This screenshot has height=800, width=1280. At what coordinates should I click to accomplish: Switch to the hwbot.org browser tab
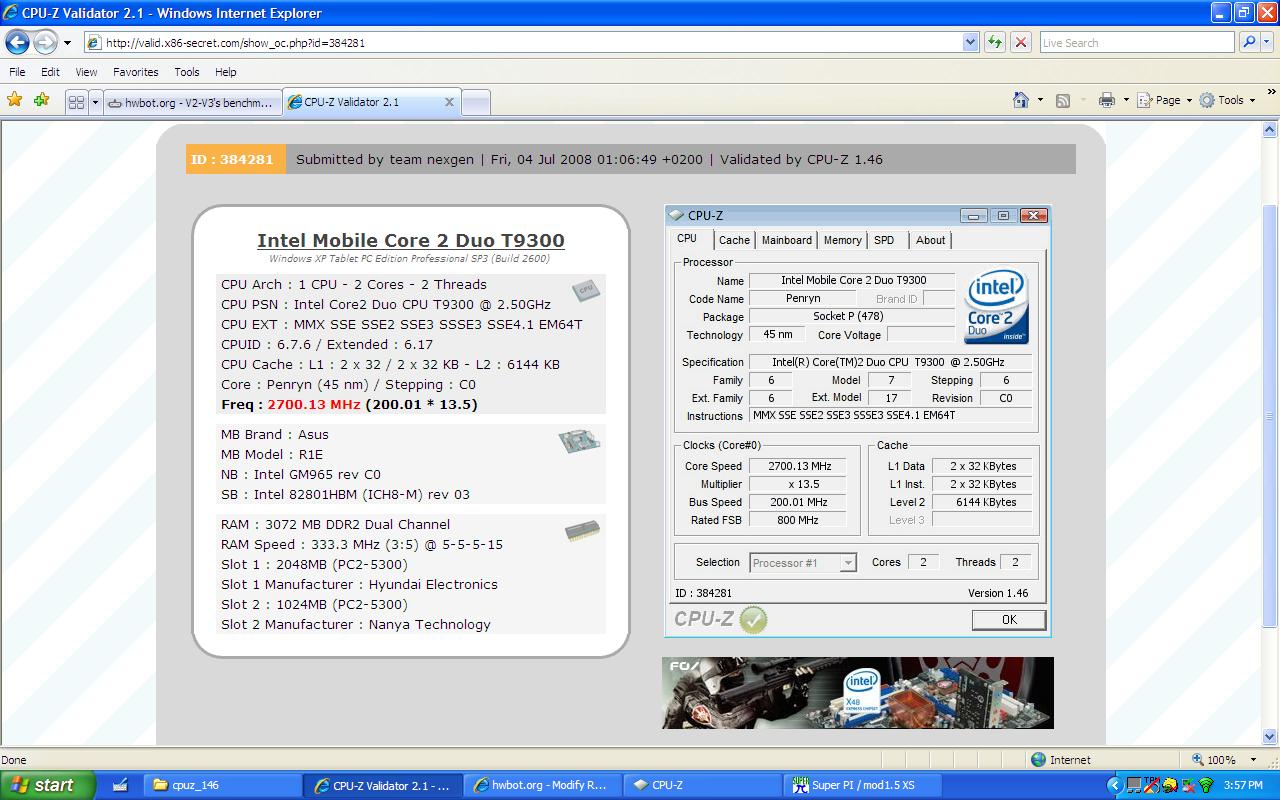click(x=192, y=102)
